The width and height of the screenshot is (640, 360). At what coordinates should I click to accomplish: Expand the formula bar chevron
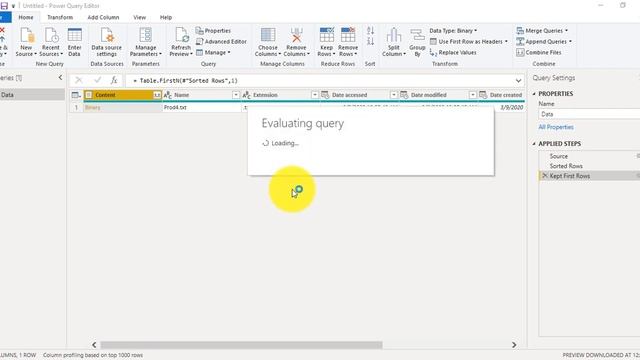click(518, 81)
